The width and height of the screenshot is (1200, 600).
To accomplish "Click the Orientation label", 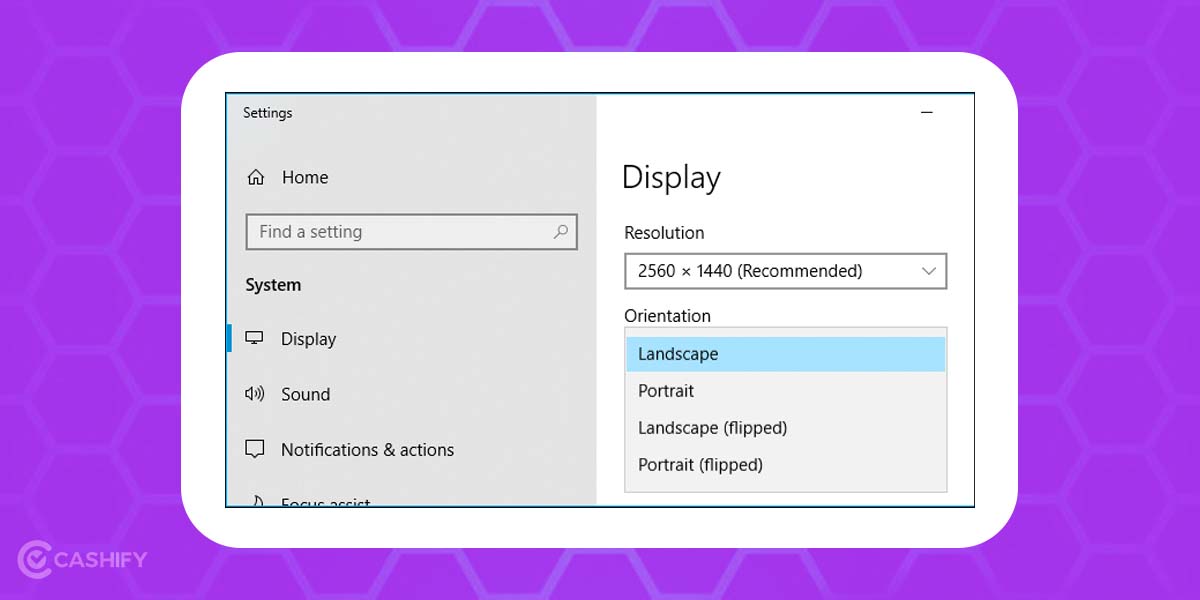I will [x=667, y=316].
